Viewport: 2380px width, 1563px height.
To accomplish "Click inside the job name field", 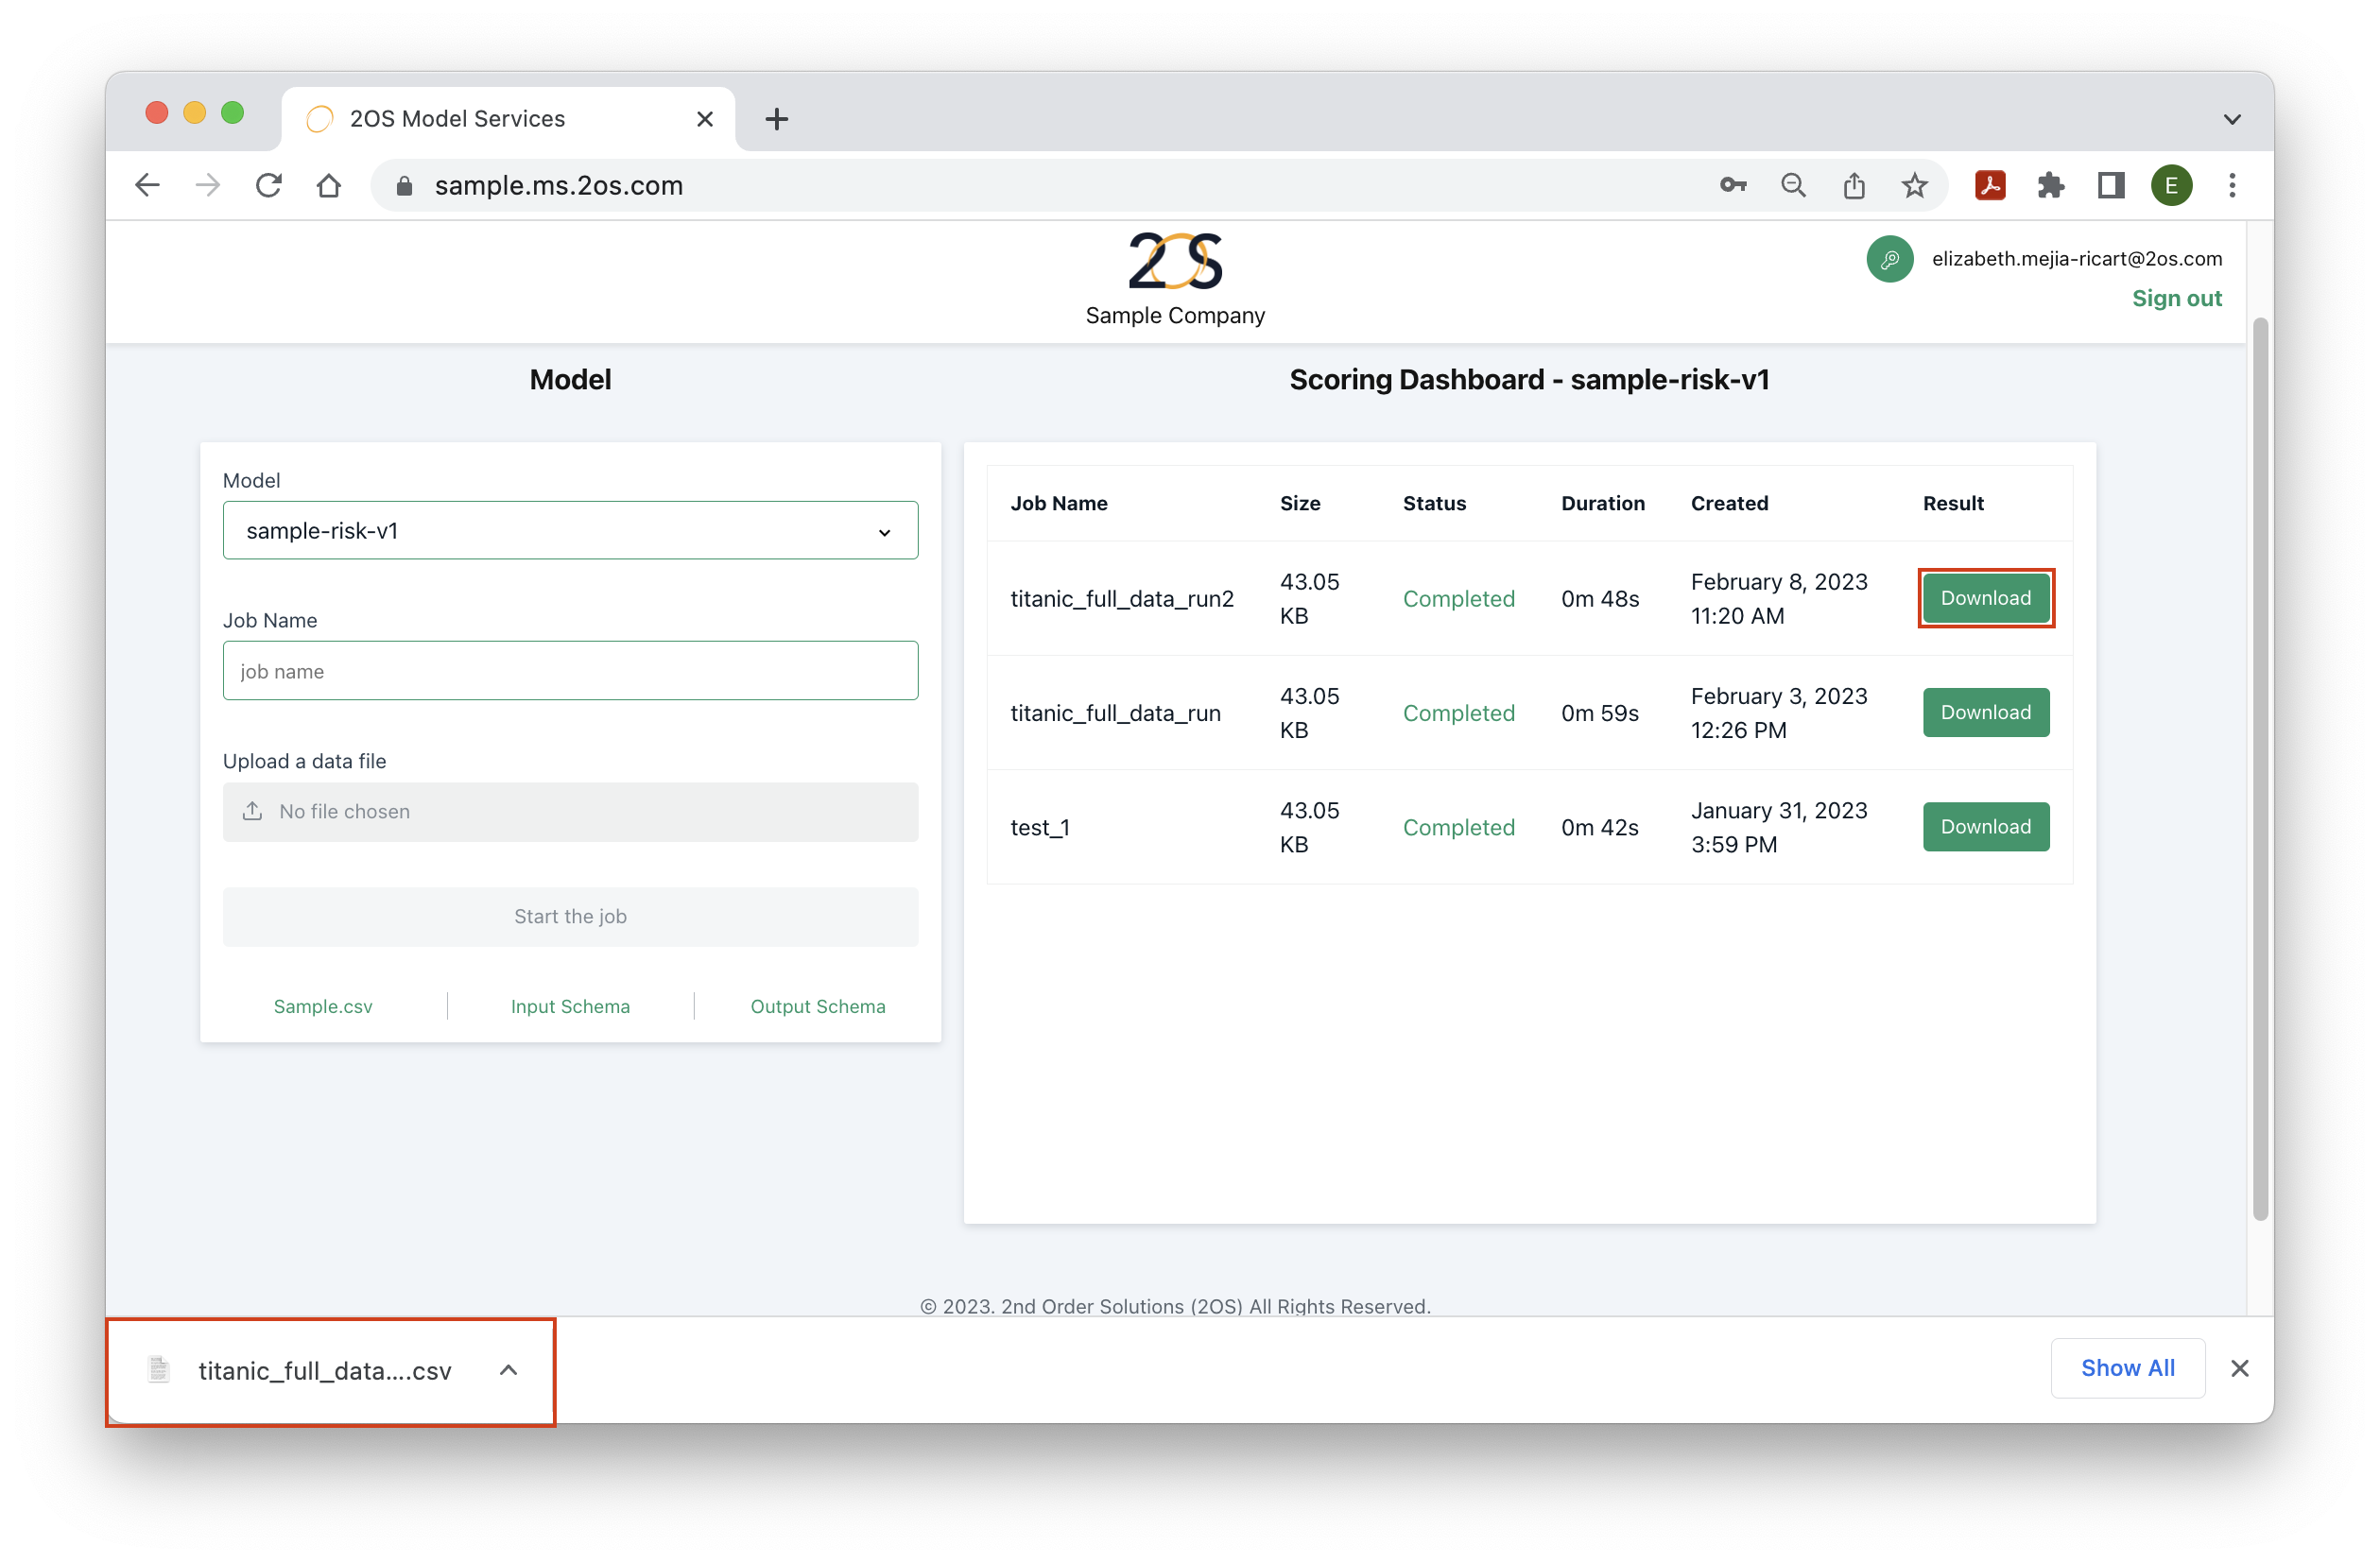I will pyautogui.click(x=570, y=671).
